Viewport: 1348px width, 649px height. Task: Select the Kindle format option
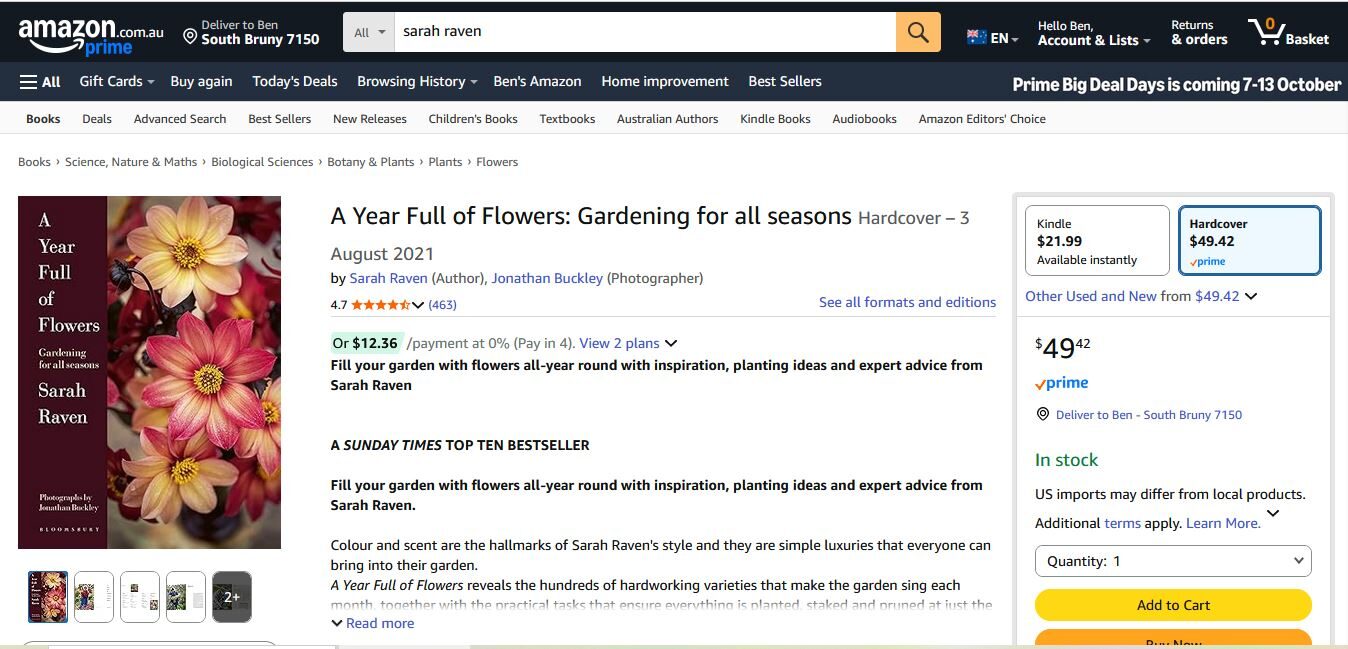(x=1097, y=241)
